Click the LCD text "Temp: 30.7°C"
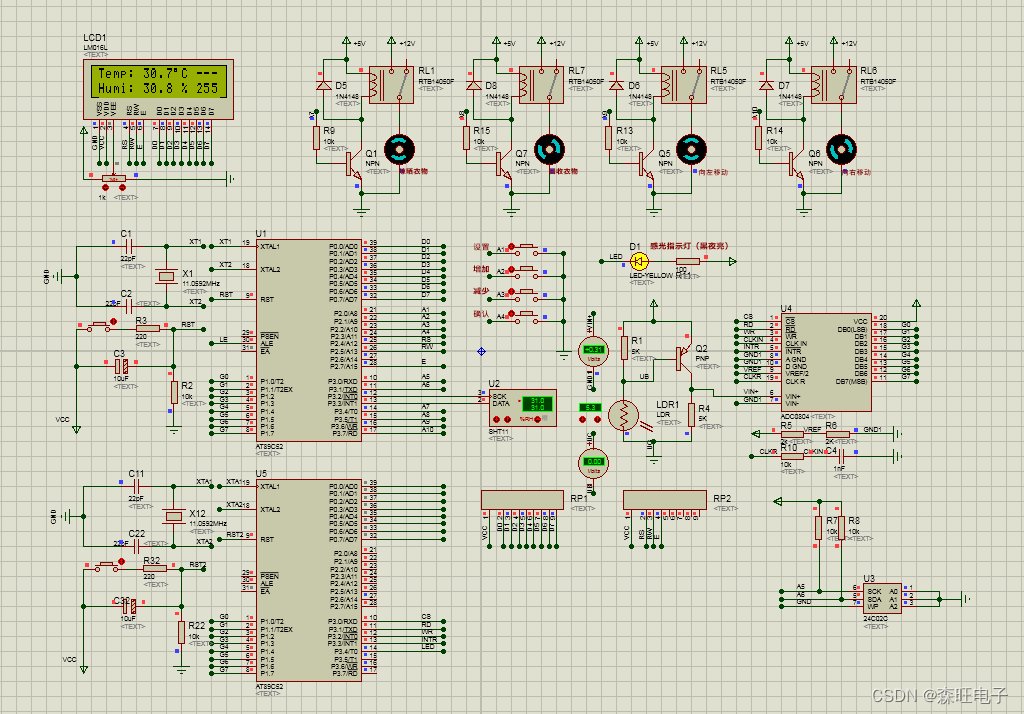The height and width of the screenshot is (714, 1024). coord(142,74)
